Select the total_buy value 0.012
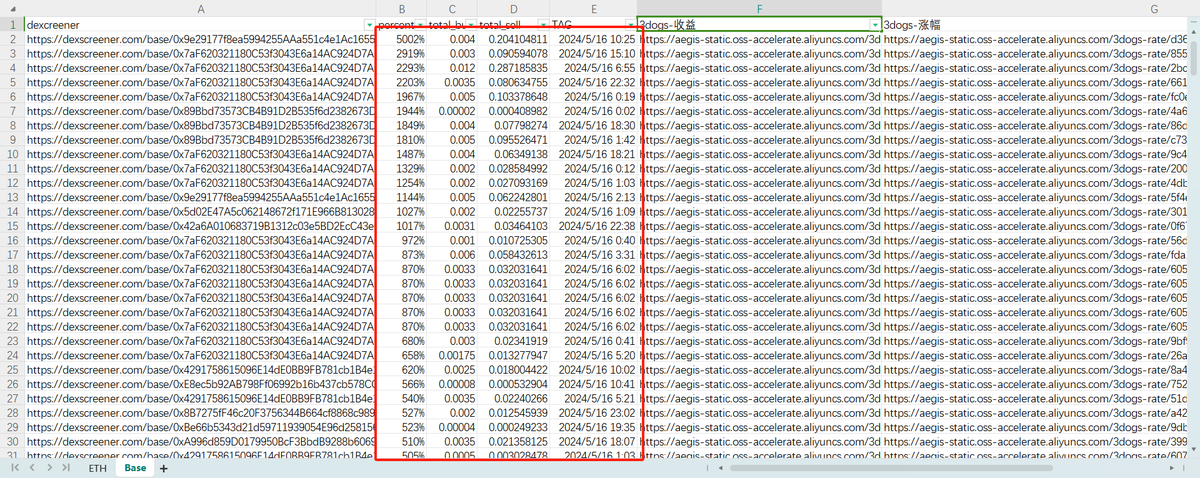 click(452, 67)
